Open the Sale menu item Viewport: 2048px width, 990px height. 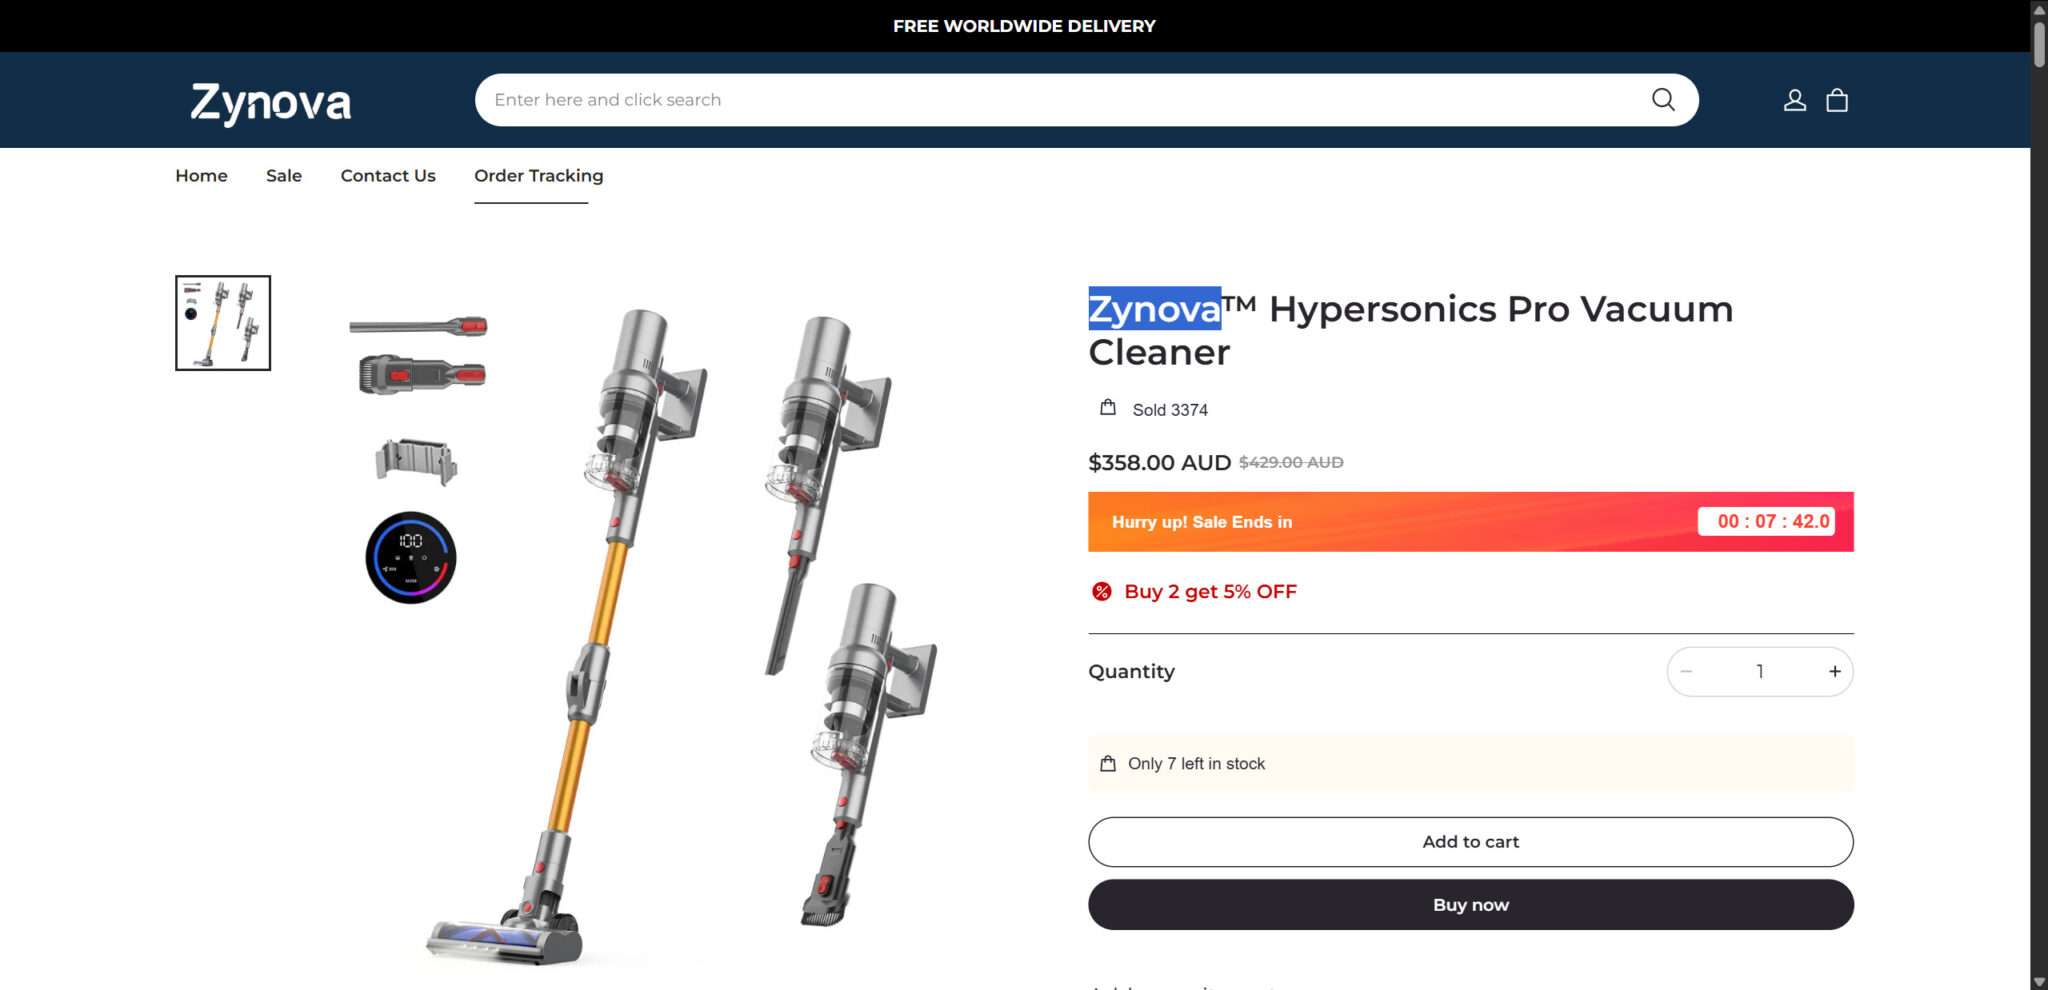click(x=284, y=176)
